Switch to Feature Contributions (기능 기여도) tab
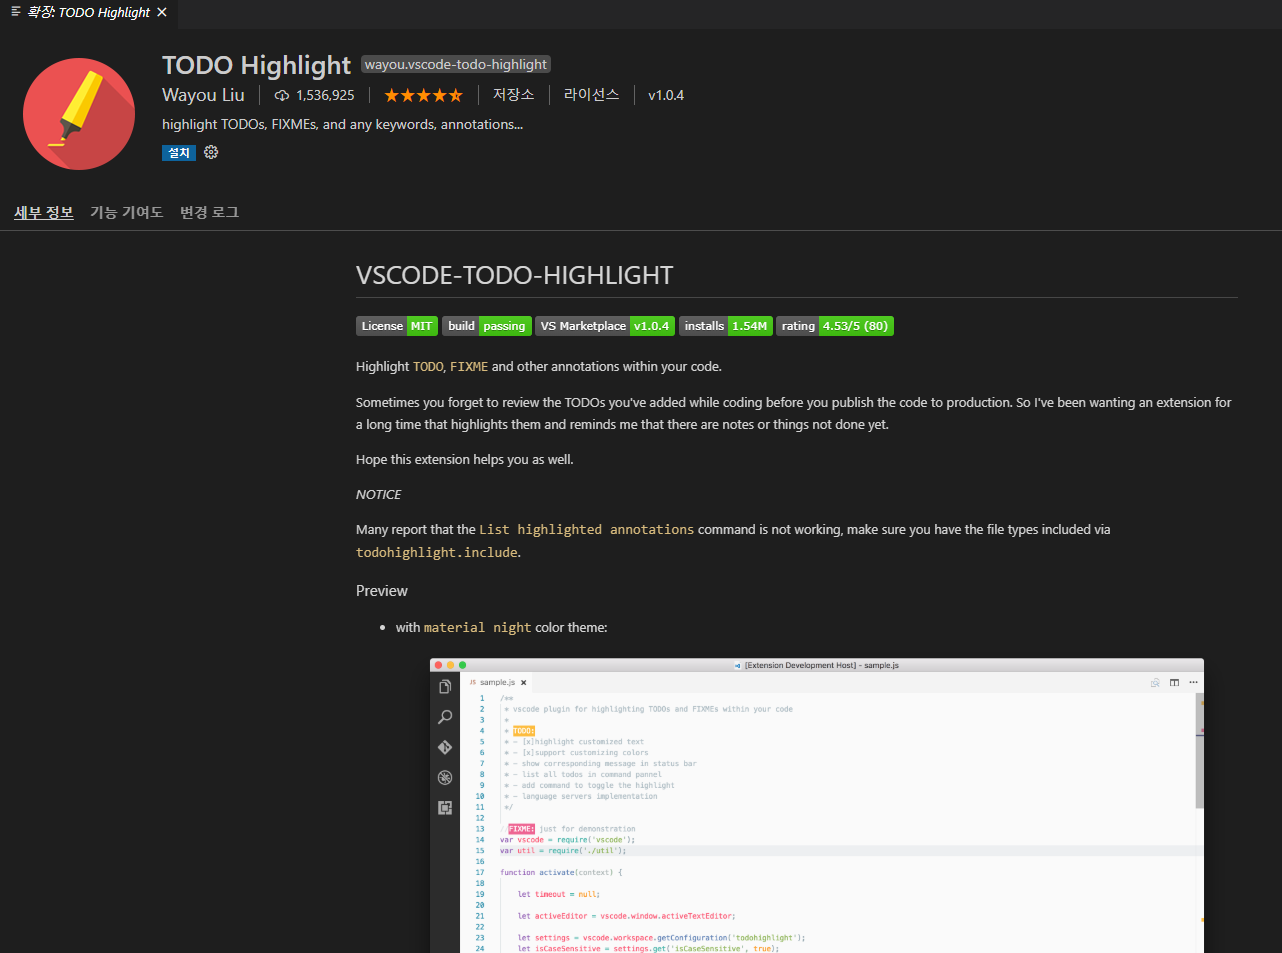 coord(126,212)
